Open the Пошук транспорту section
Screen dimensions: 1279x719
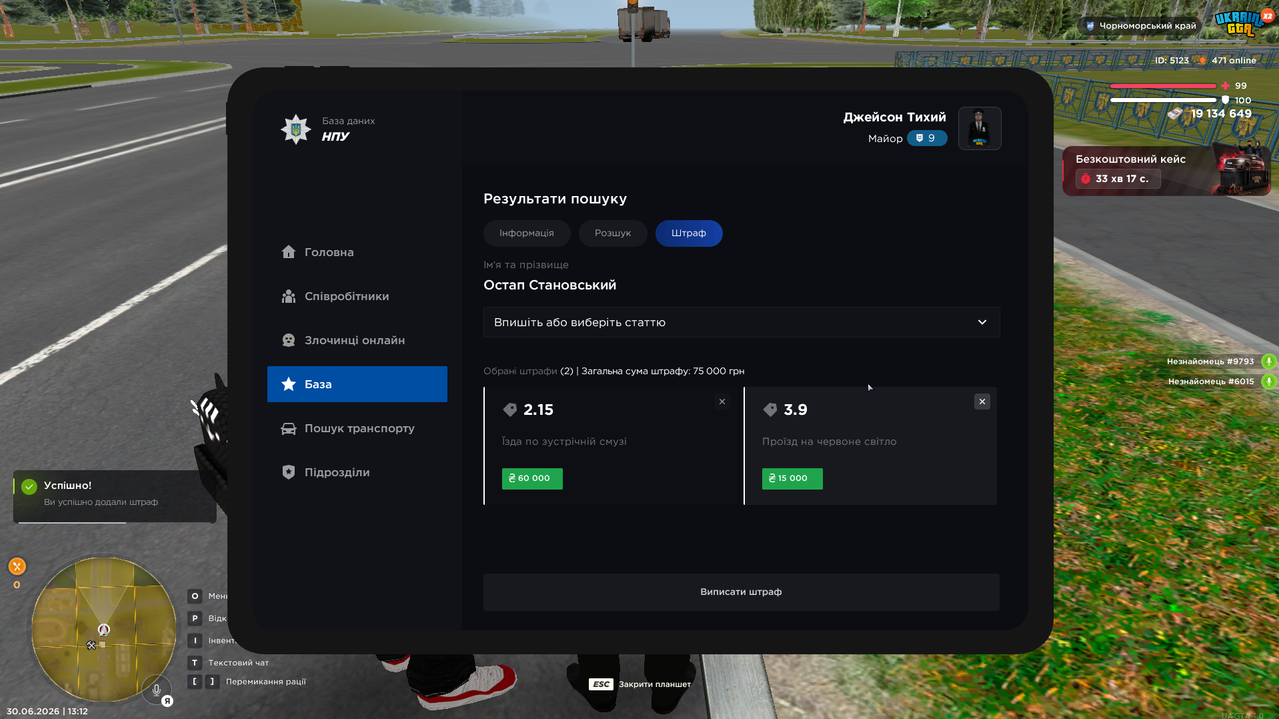click(x=357, y=428)
